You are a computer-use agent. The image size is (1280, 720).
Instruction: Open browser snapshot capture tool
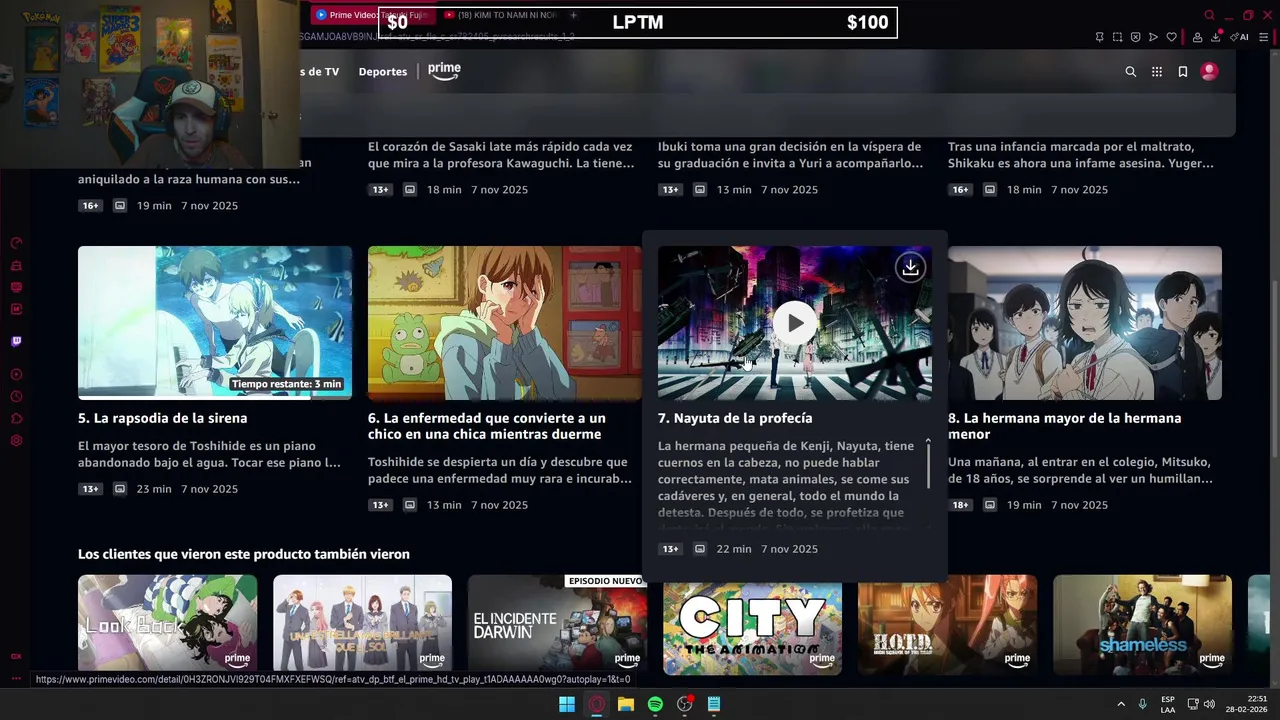click(x=1117, y=37)
